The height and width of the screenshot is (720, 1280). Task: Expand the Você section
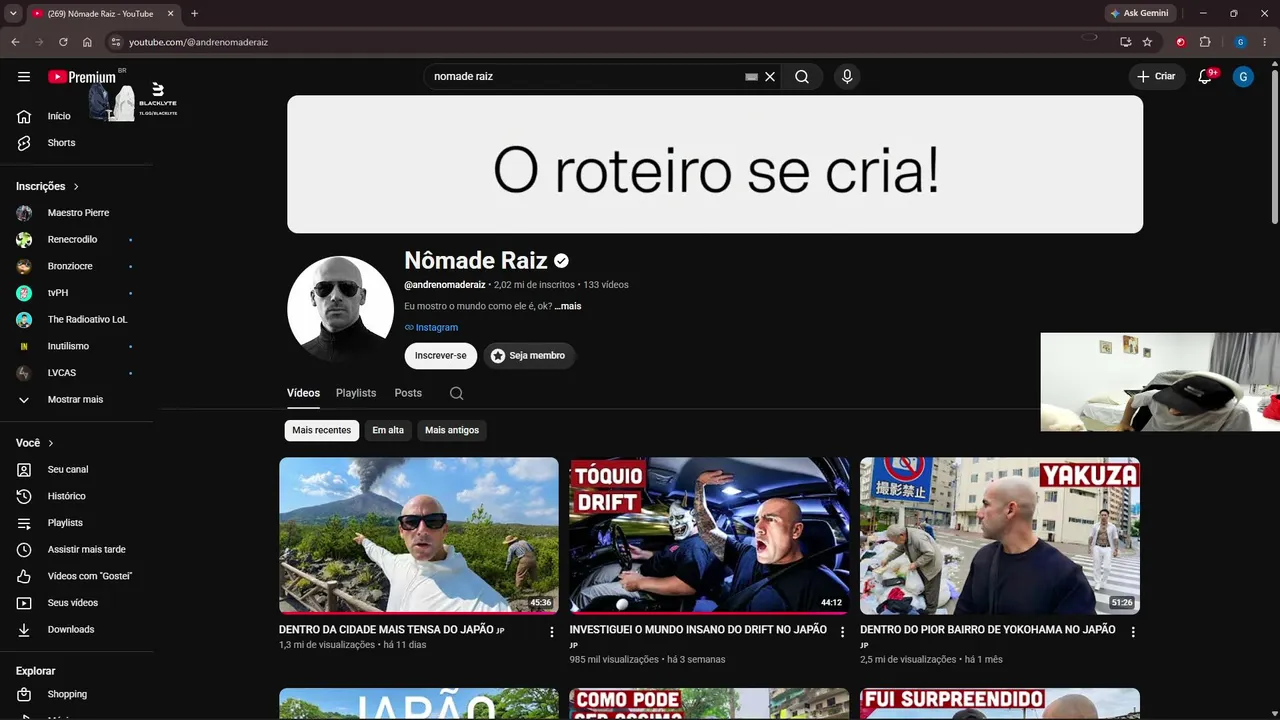[35, 443]
